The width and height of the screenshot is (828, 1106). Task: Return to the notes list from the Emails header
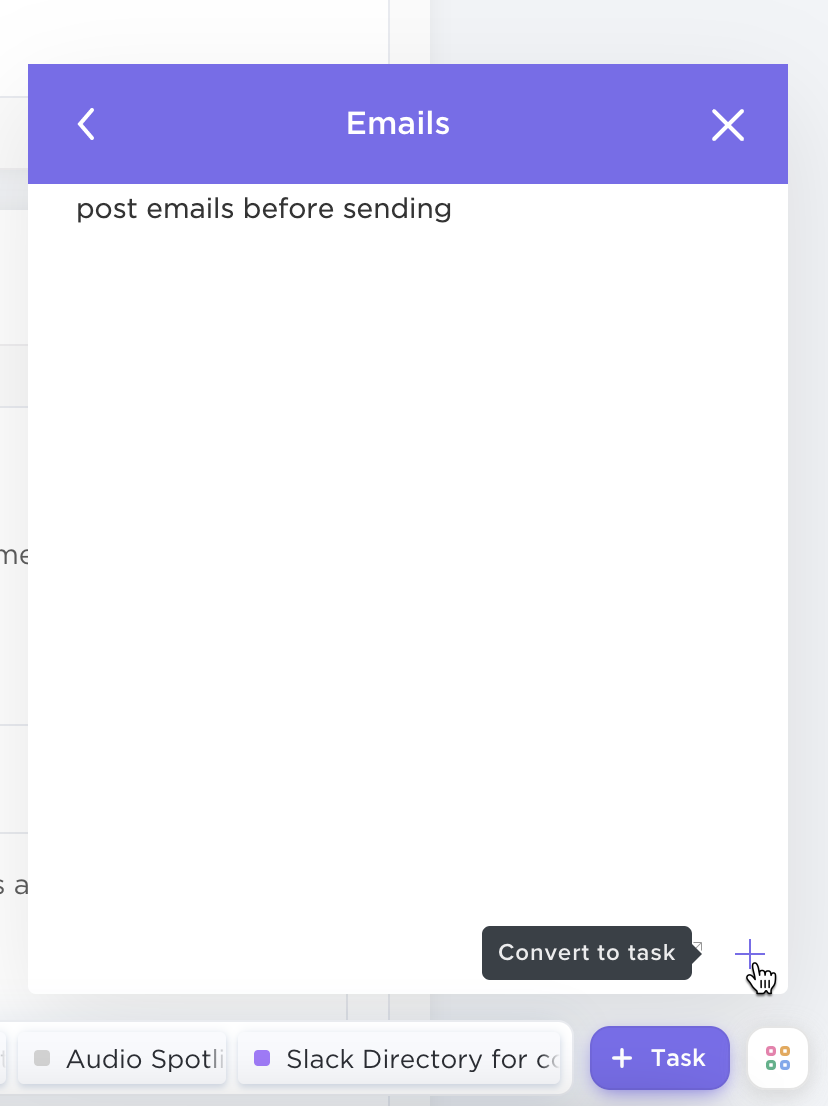[x=86, y=124]
